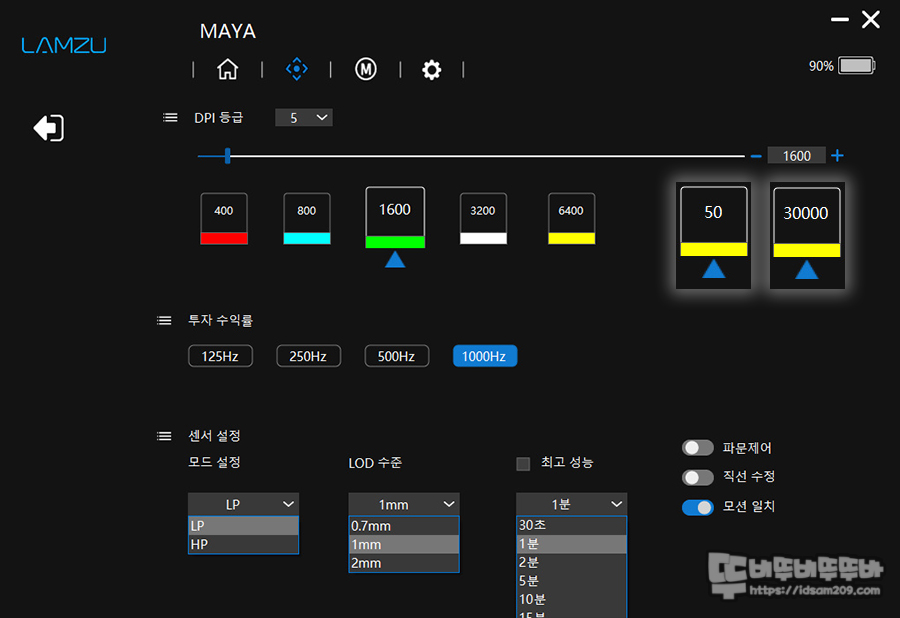The height and width of the screenshot is (618, 900).
Task: Select the 400 DPI stage
Action: pyautogui.click(x=224, y=218)
